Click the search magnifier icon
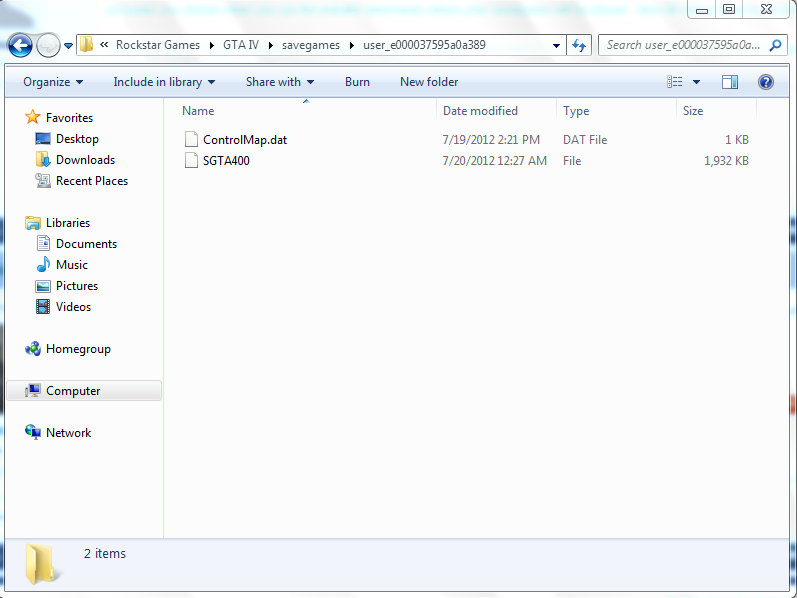Image resolution: width=797 pixels, height=598 pixels. pos(775,45)
